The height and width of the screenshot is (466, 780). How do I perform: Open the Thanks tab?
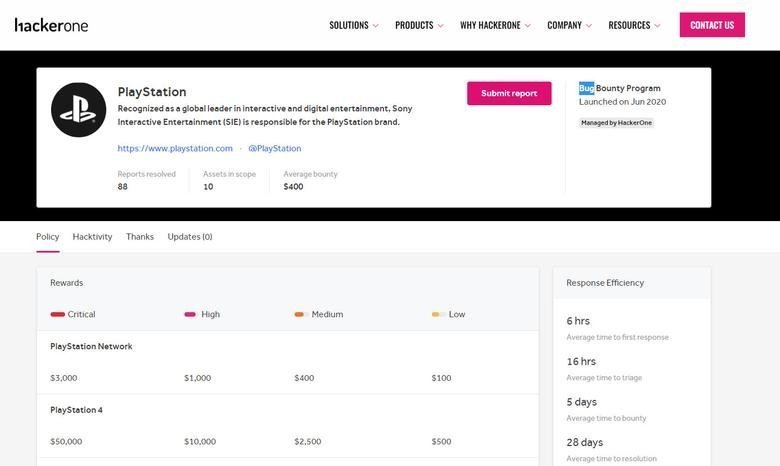pos(140,237)
